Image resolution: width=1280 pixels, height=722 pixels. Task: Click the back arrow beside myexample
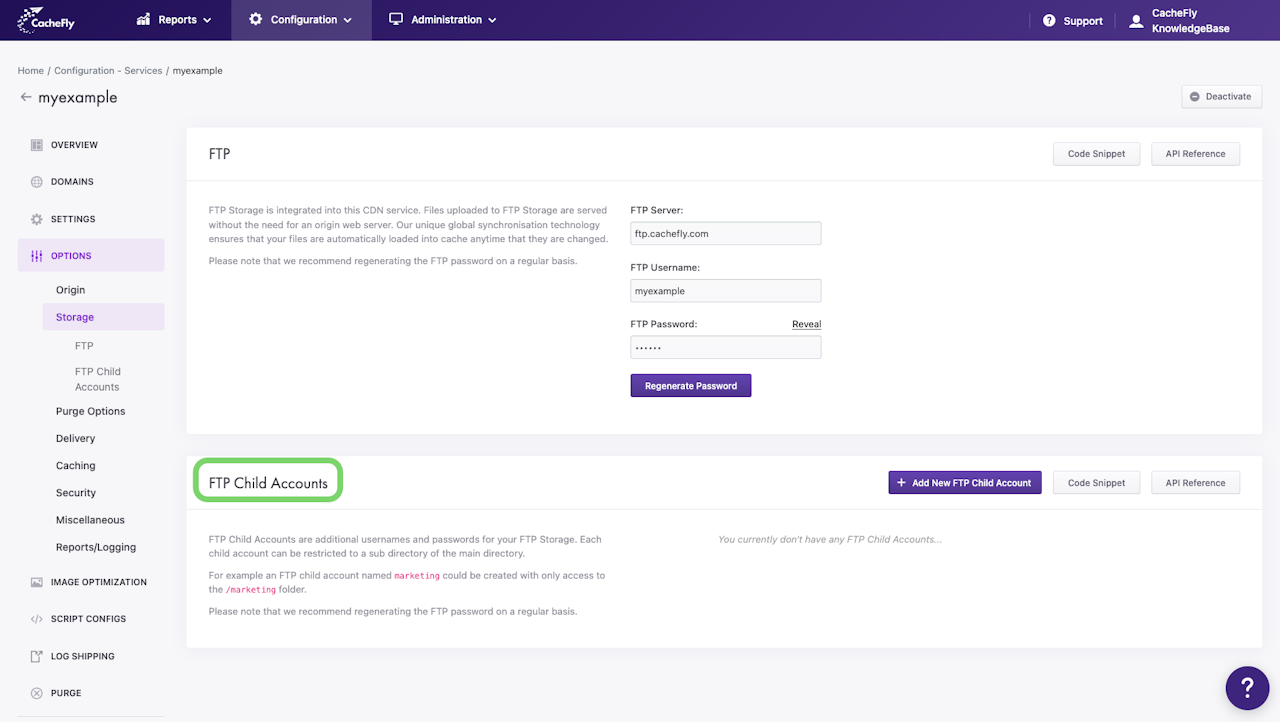point(26,97)
